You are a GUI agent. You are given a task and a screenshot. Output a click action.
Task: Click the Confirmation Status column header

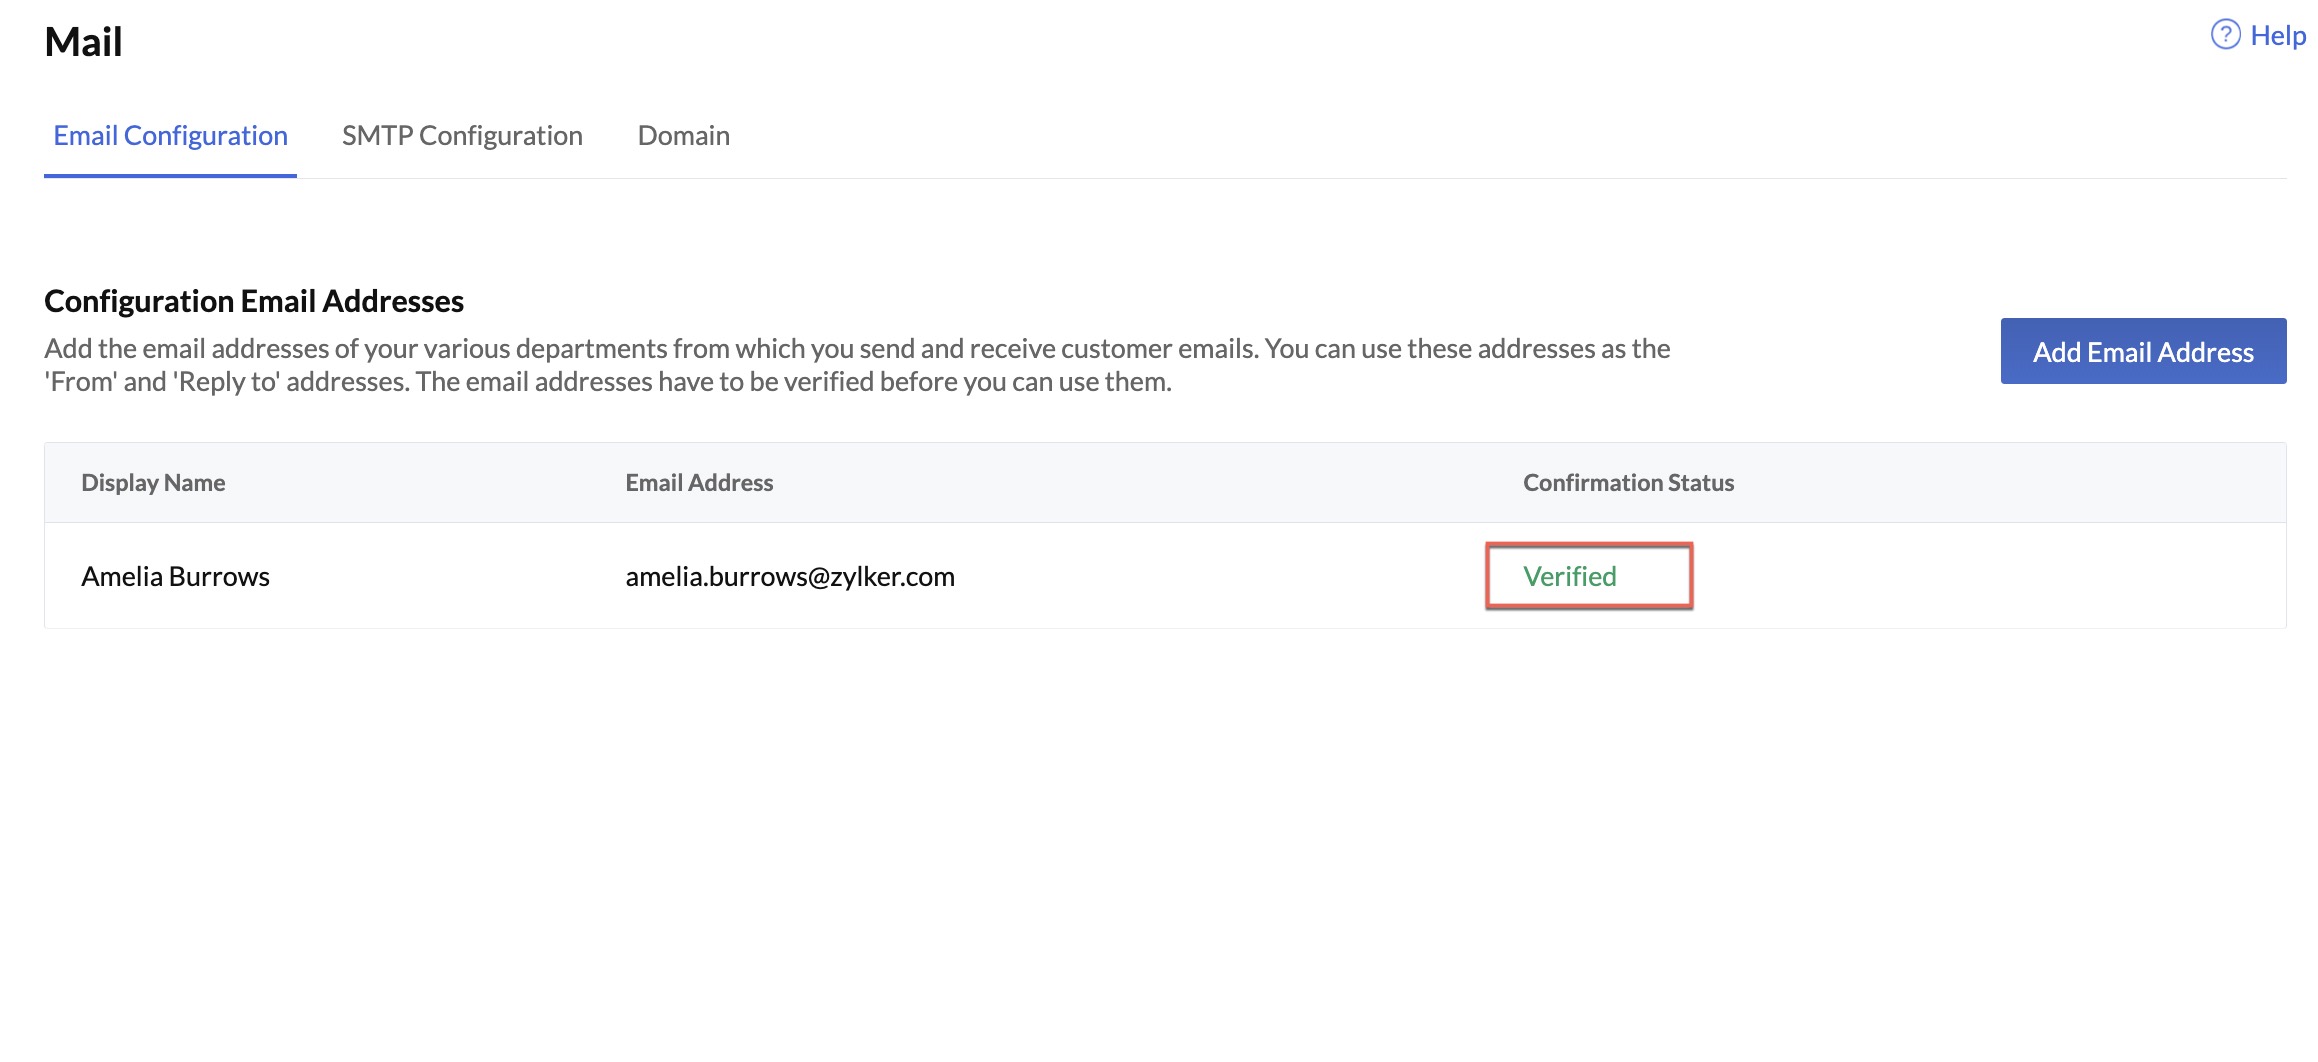(x=1628, y=483)
